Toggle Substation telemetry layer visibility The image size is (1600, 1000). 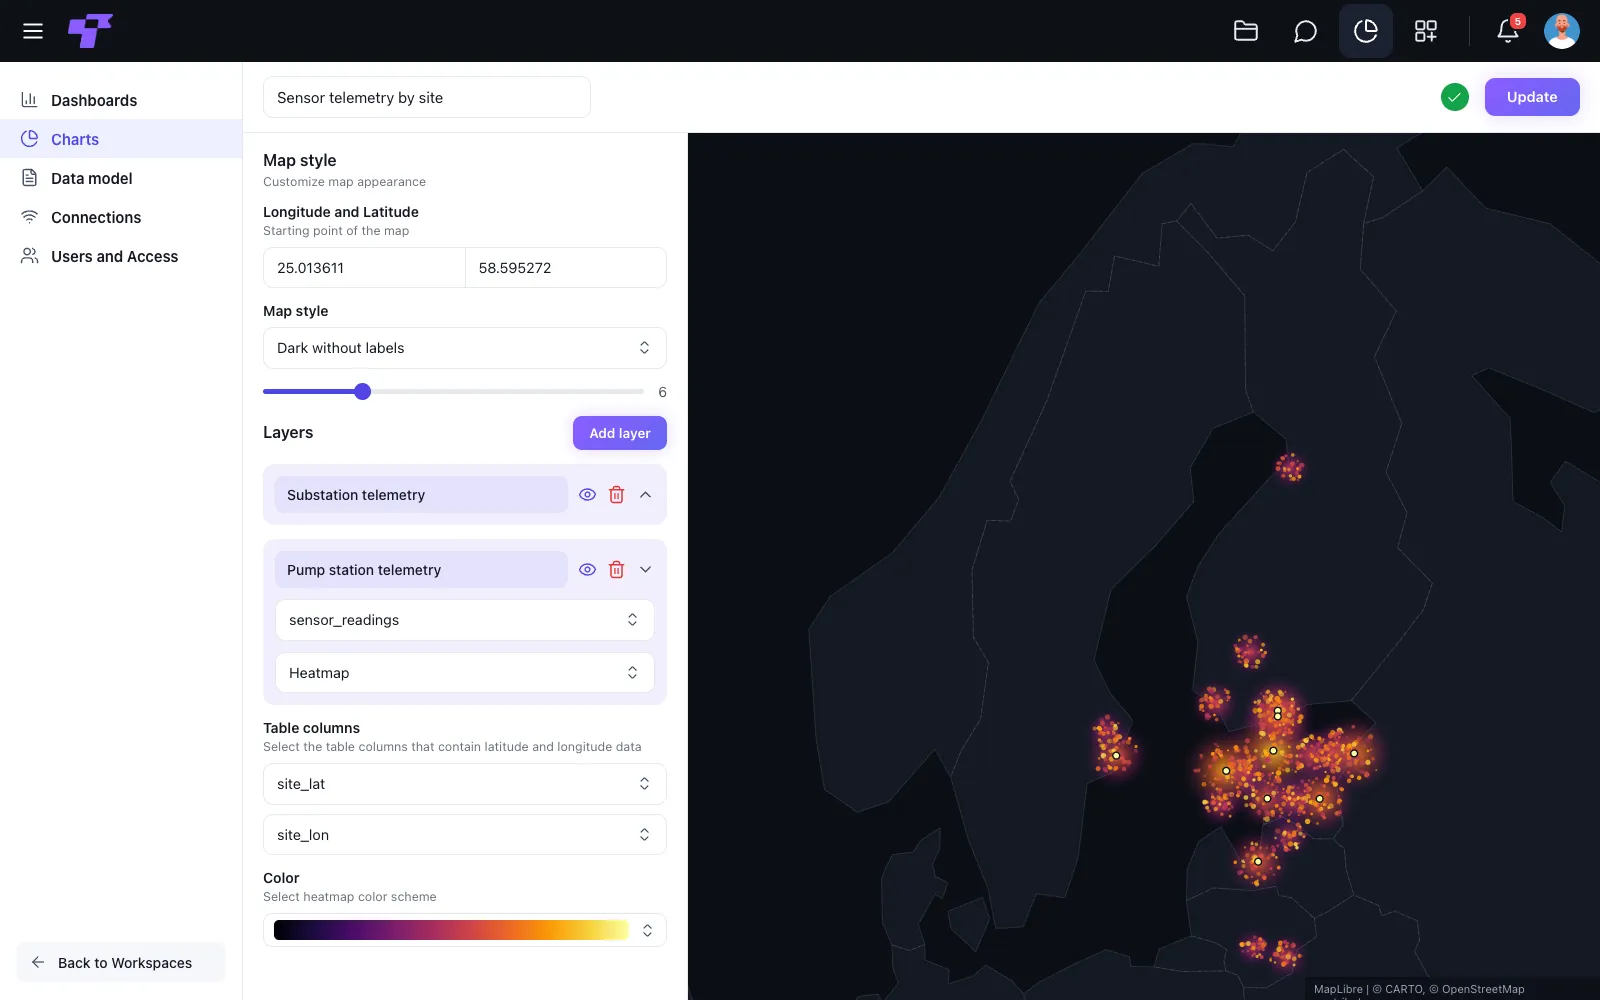(x=587, y=495)
